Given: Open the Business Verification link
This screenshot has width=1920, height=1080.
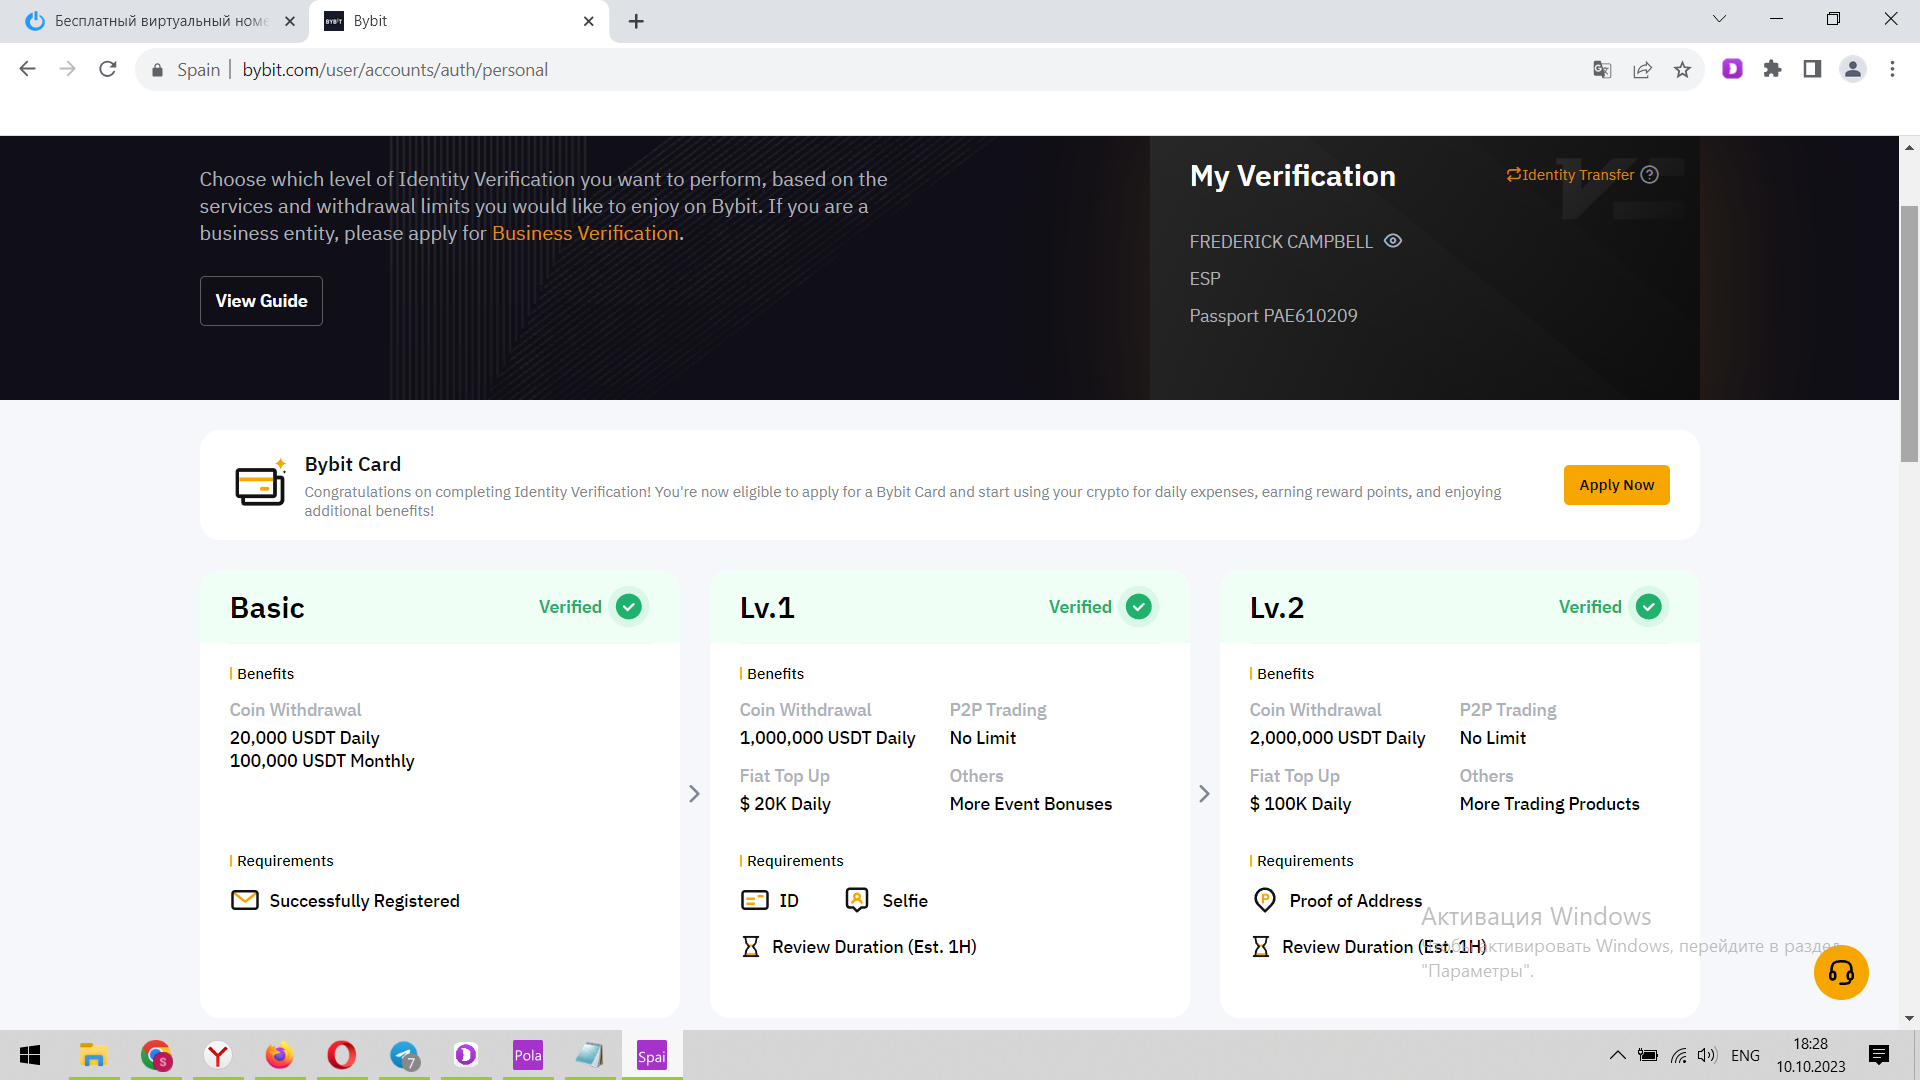Looking at the screenshot, I should click(x=585, y=233).
